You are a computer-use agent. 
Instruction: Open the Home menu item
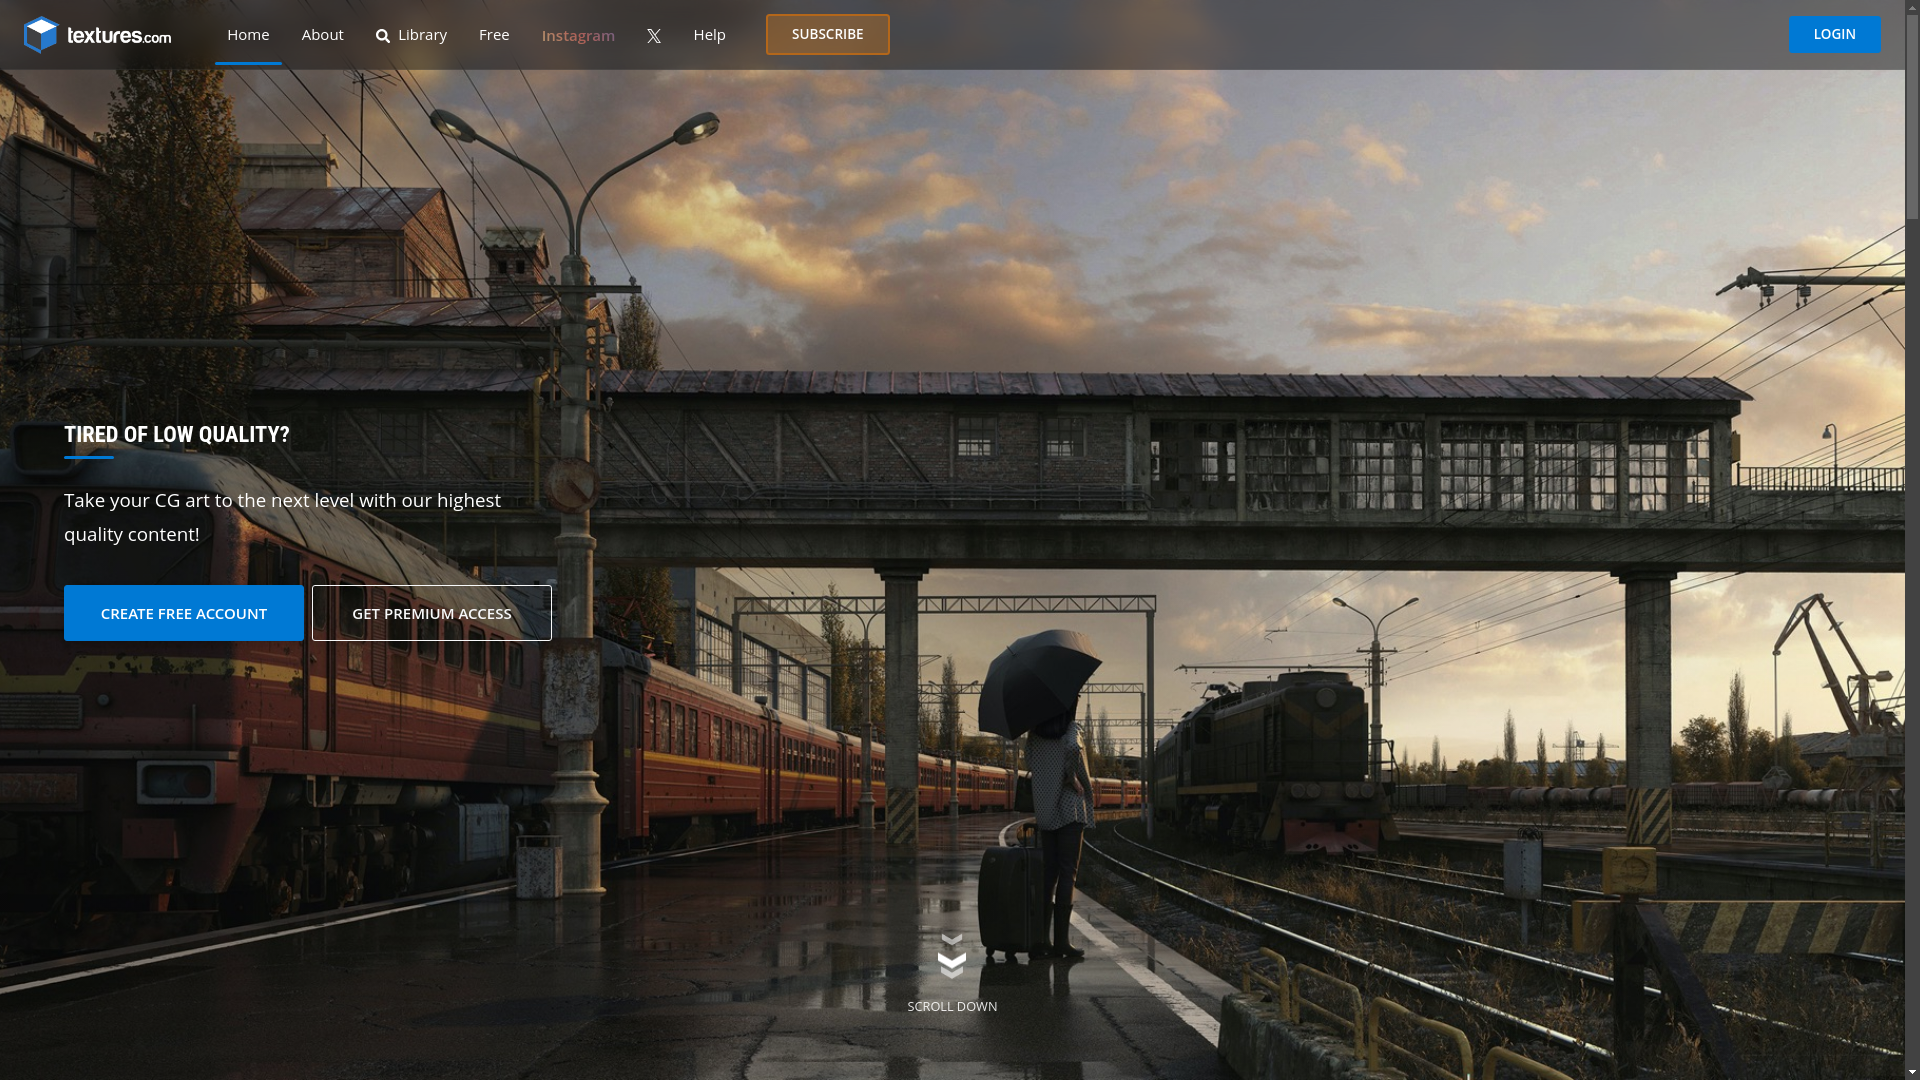[x=248, y=35]
